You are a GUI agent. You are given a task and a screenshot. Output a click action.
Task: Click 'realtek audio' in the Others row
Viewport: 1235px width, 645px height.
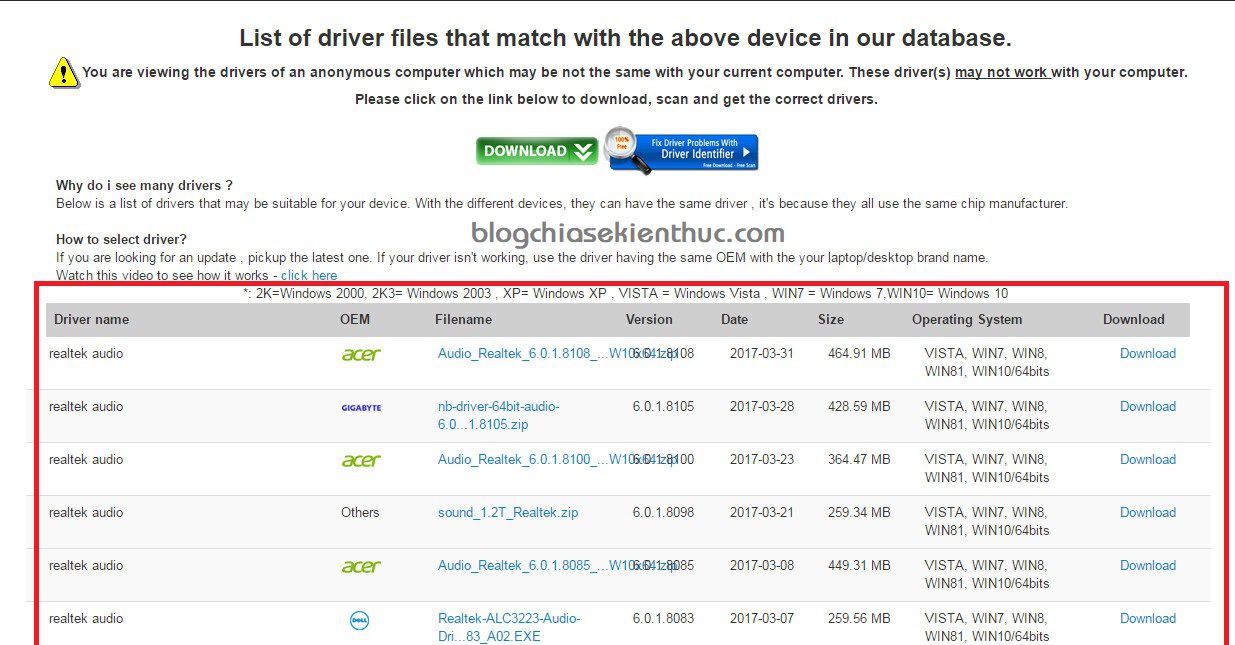(x=86, y=512)
